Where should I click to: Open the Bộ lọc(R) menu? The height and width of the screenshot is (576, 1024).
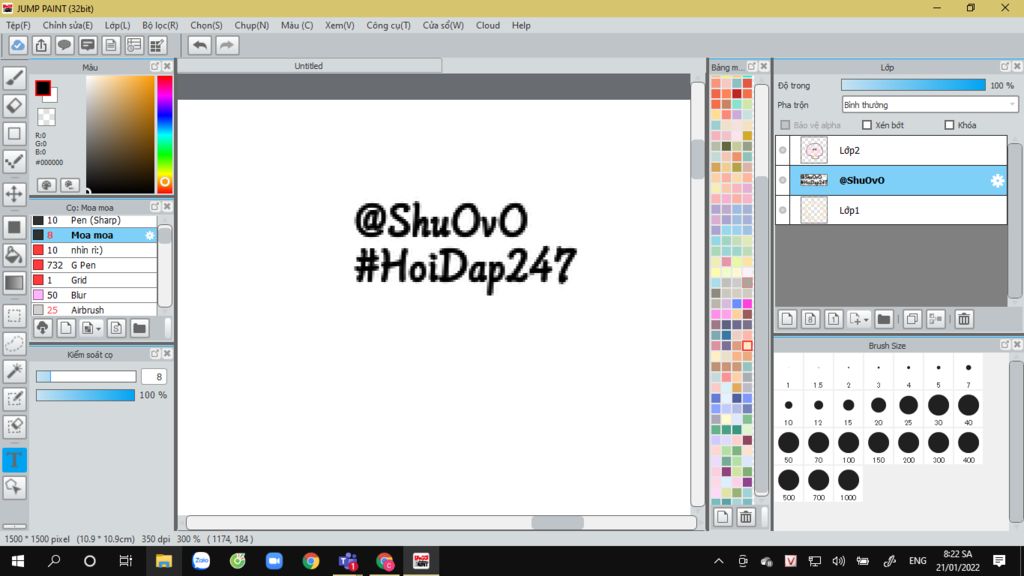click(x=160, y=25)
